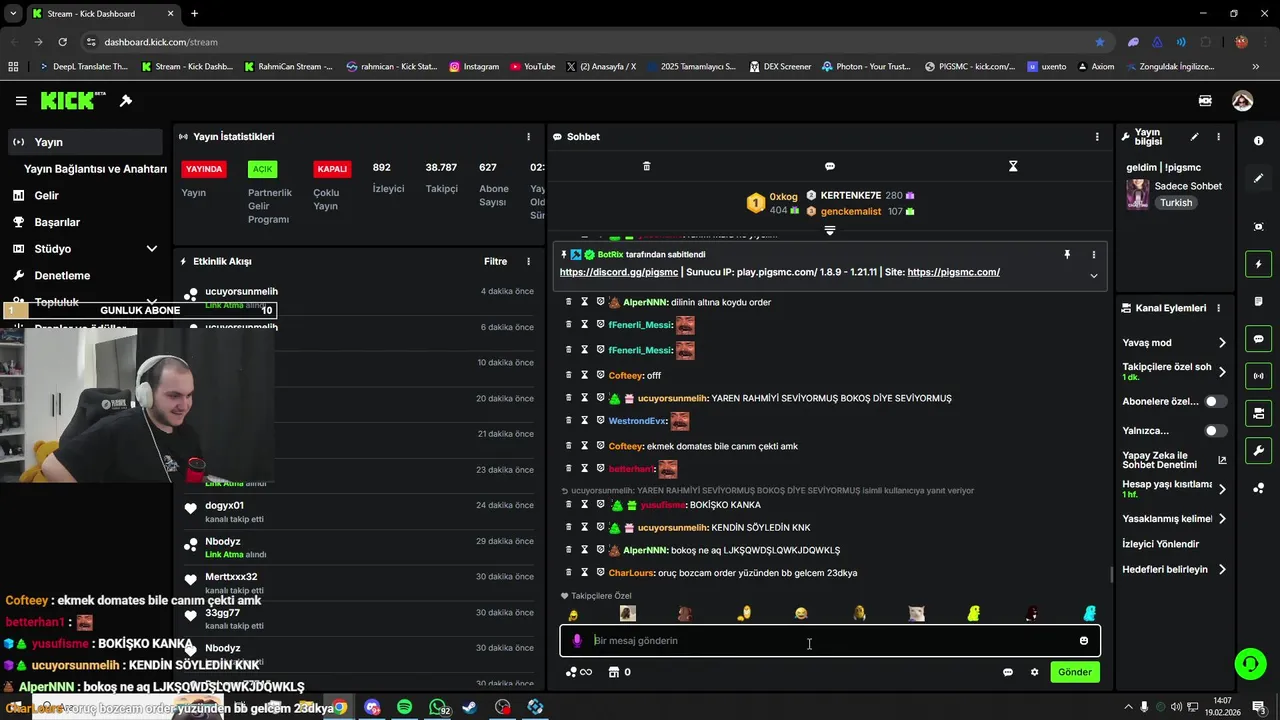Open Steam from the Windows taskbar
The width and height of the screenshot is (1280, 720).
coord(470,707)
